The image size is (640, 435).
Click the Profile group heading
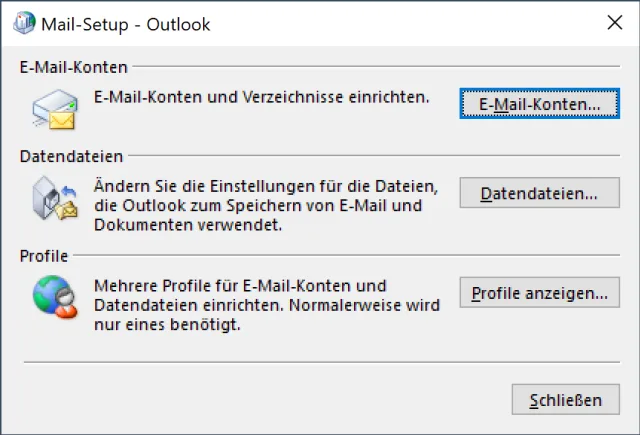(43, 256)
